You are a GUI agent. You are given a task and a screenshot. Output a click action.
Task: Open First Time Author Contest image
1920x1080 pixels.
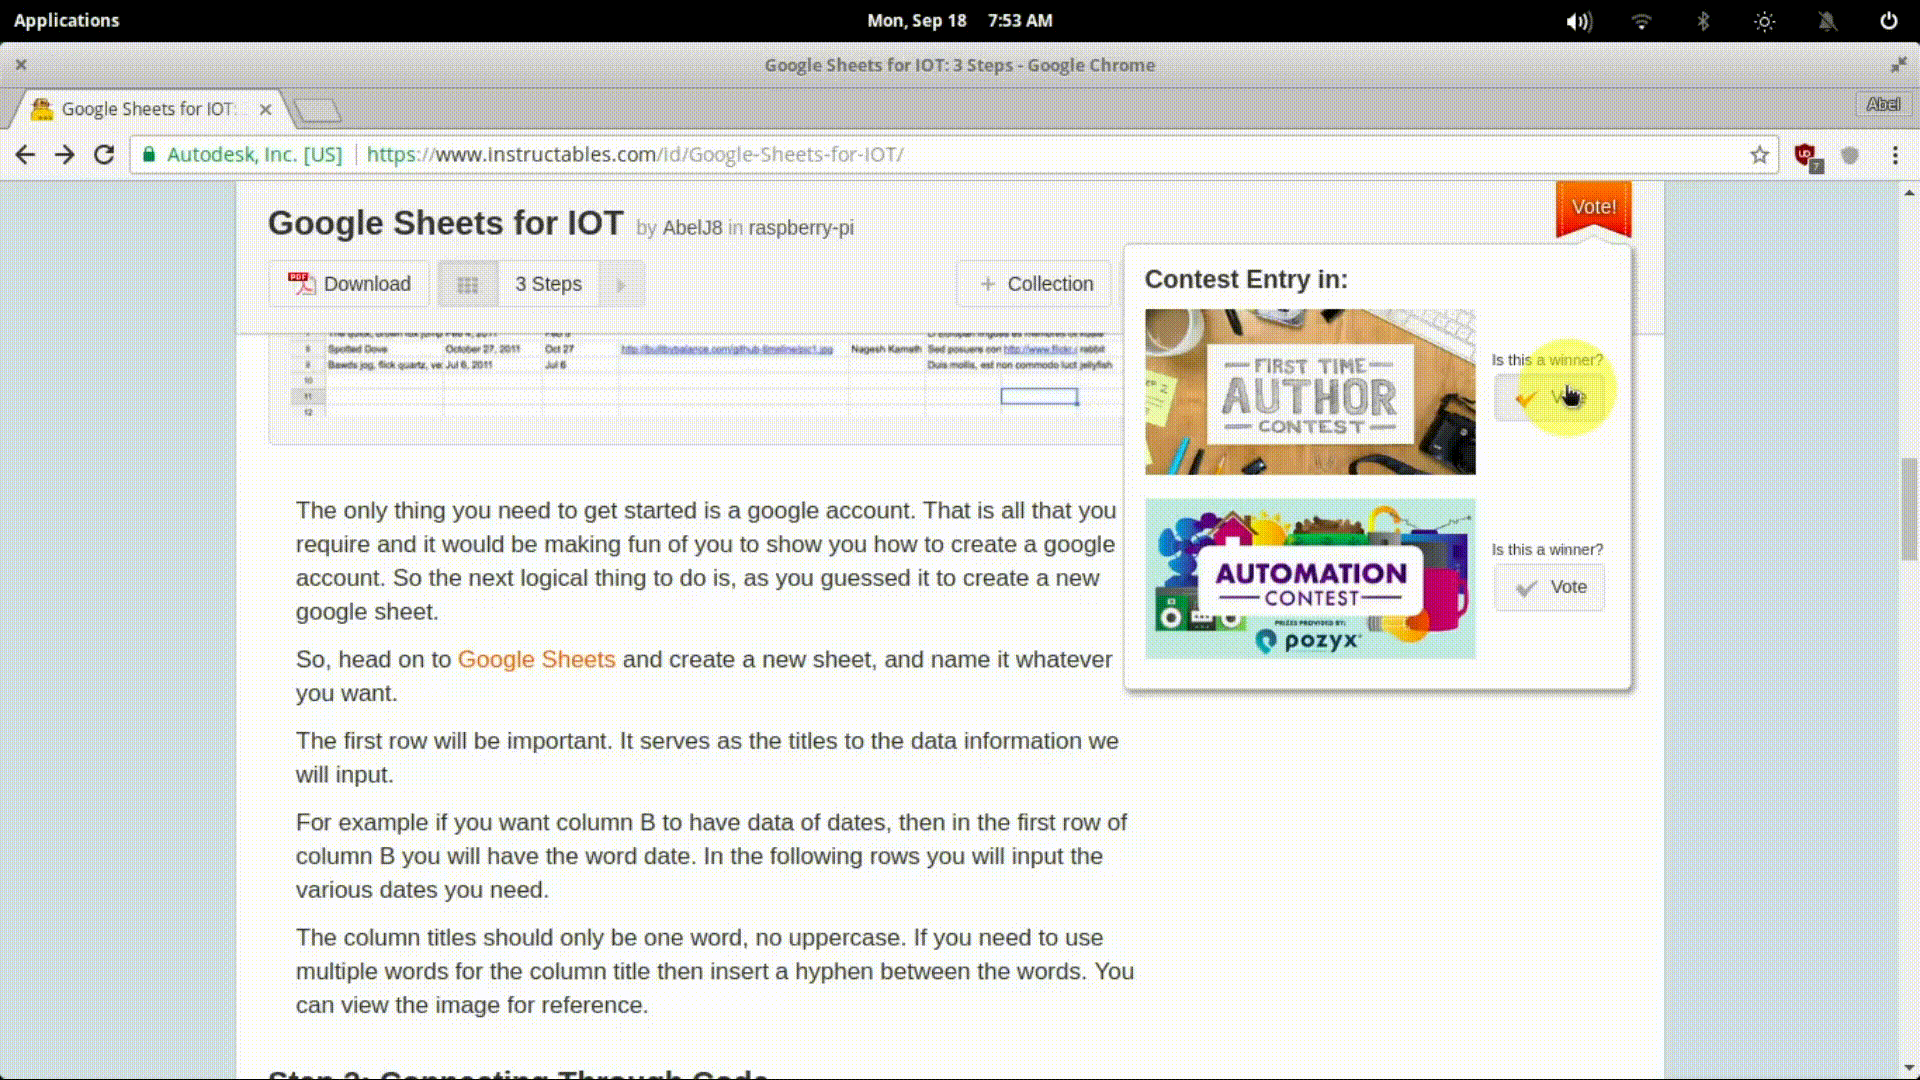[1310, 391]
